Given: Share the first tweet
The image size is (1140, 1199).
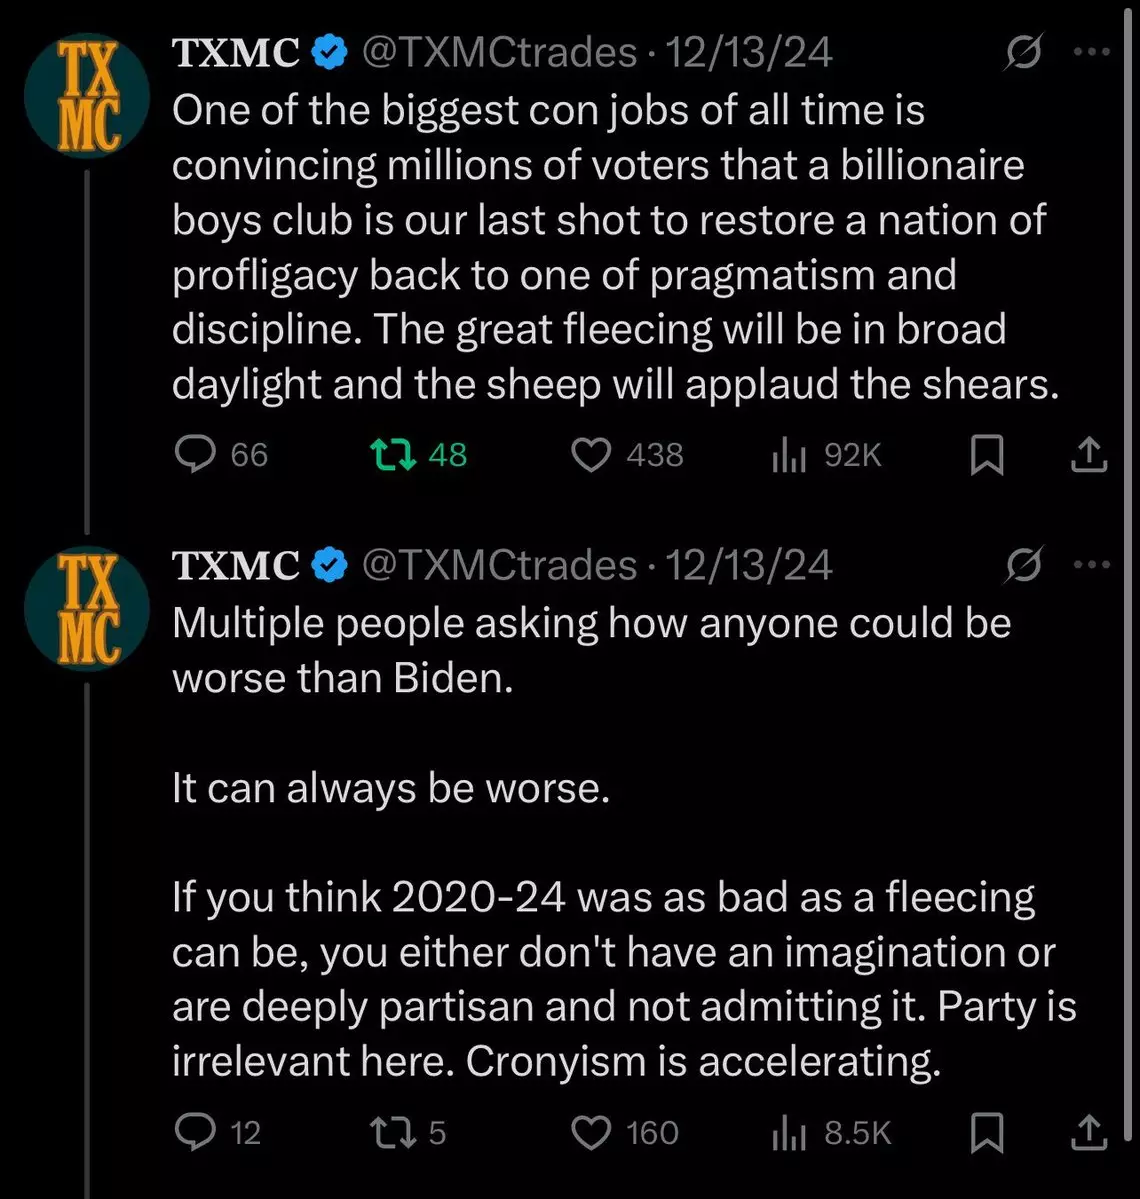Looking at the screenshot, I should point(1089,455).
